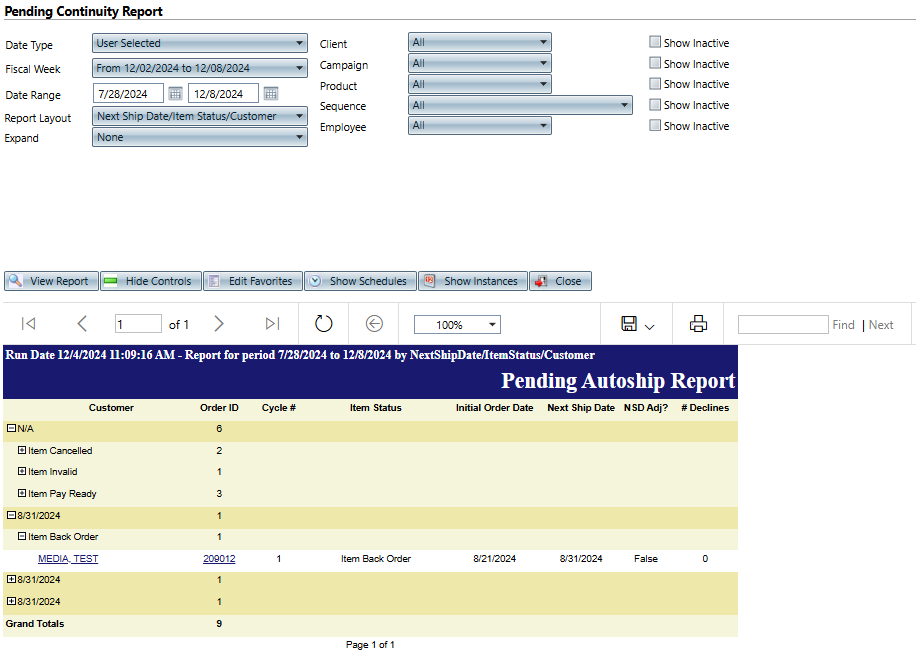Open the Report Layout dropdown

point(200,116)
